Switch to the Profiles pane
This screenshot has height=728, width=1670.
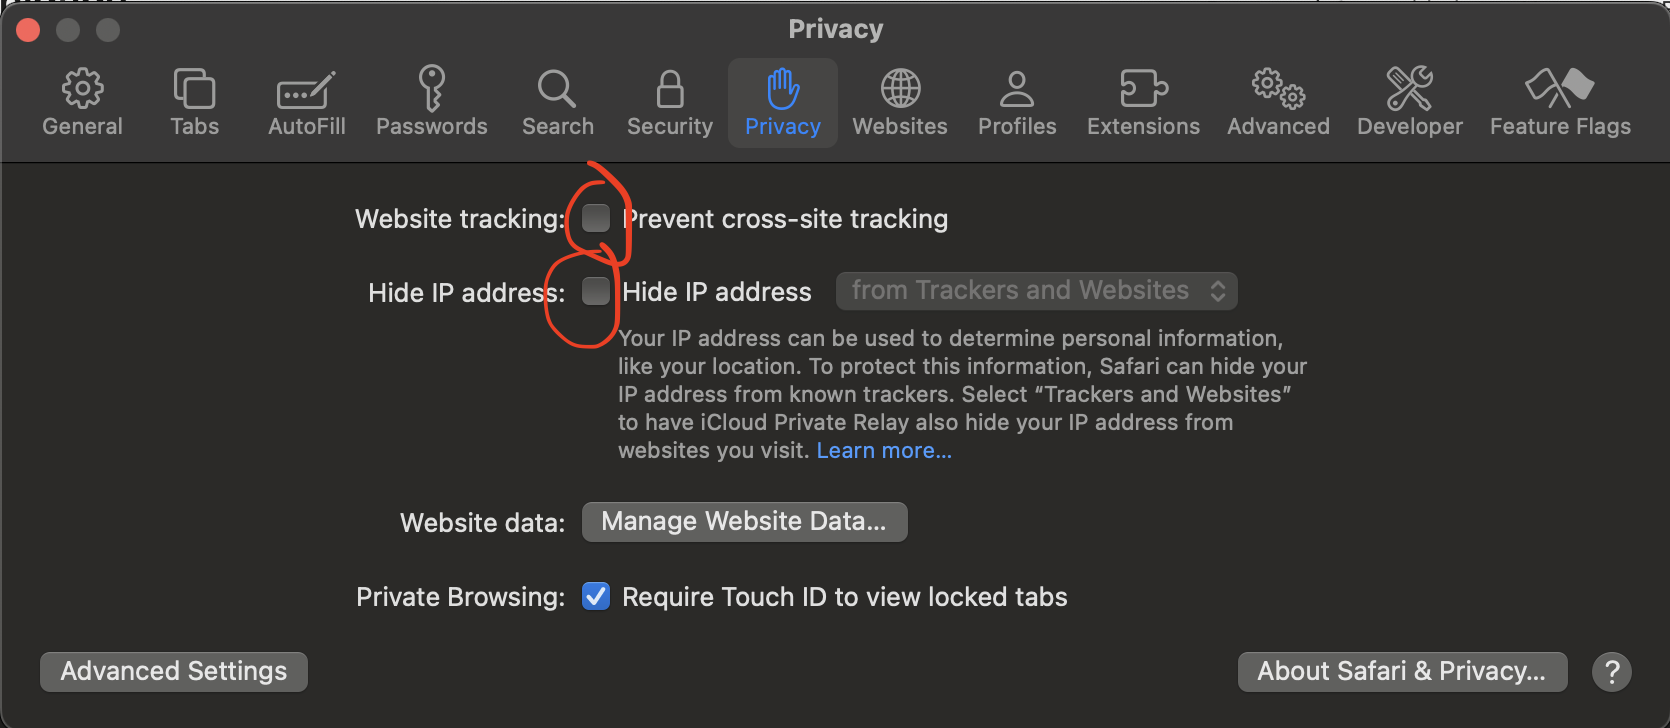pyautogui.click(x=1017, y=102)
